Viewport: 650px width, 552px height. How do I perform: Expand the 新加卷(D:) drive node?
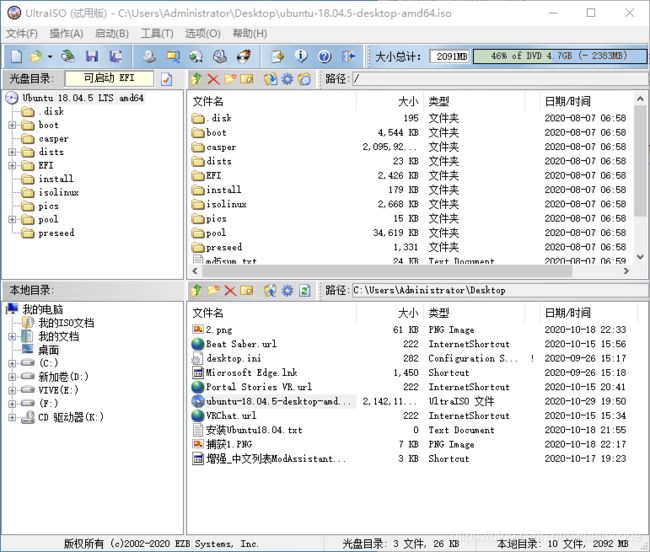pyautogui.click(x=12, y=377)
